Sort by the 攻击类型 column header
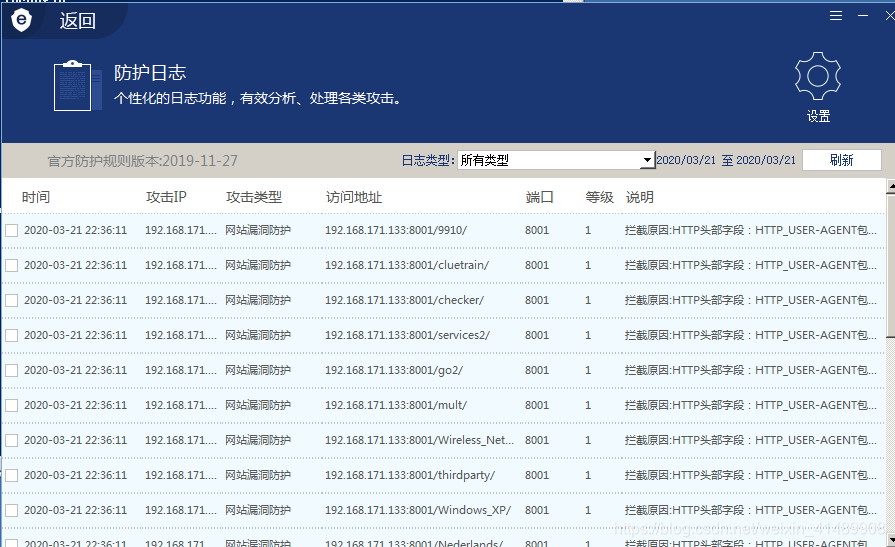The width and height of the screenshot is (895, 547). (254, 198)
